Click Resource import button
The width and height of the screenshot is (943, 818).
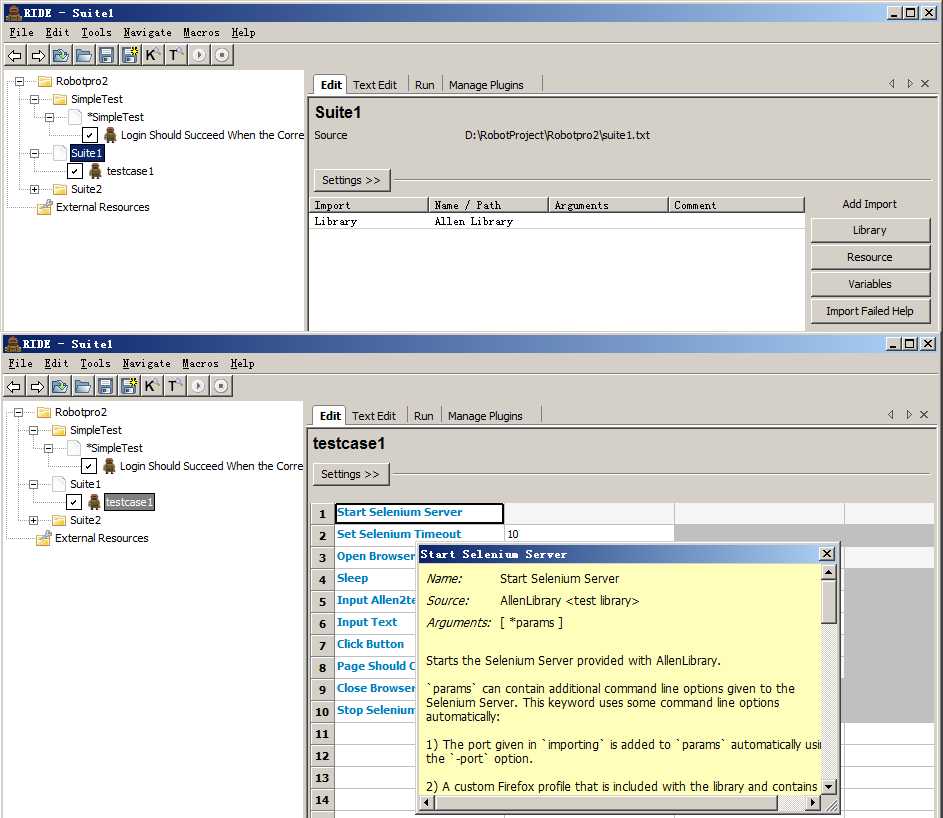[870, 257]
